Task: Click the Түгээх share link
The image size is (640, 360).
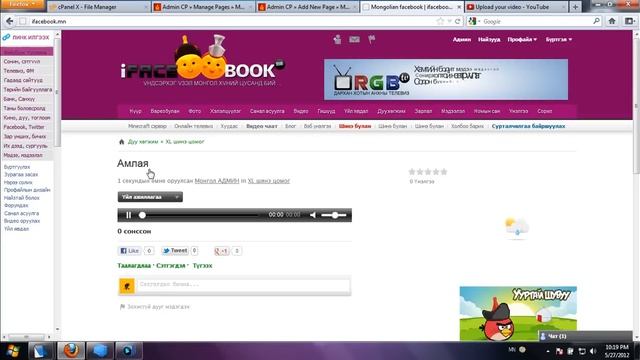Action: click(x=202, y=266)
